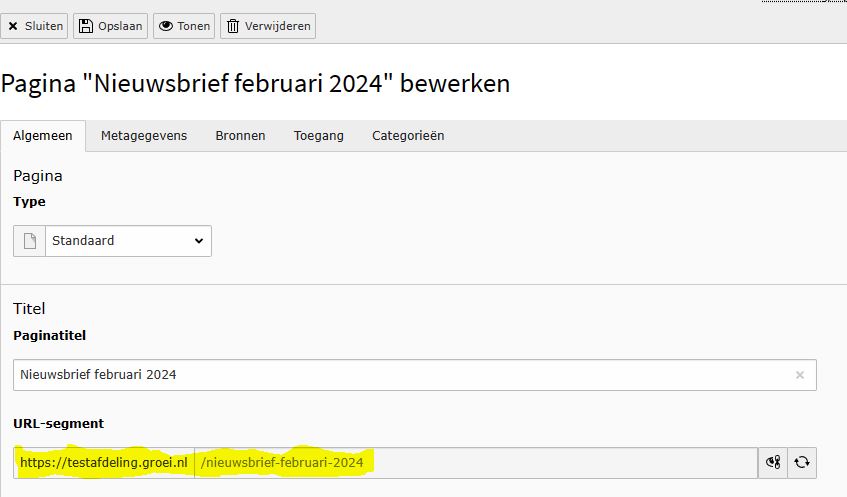Open the Type dropdown showing Standaard

tap(128, 241)
